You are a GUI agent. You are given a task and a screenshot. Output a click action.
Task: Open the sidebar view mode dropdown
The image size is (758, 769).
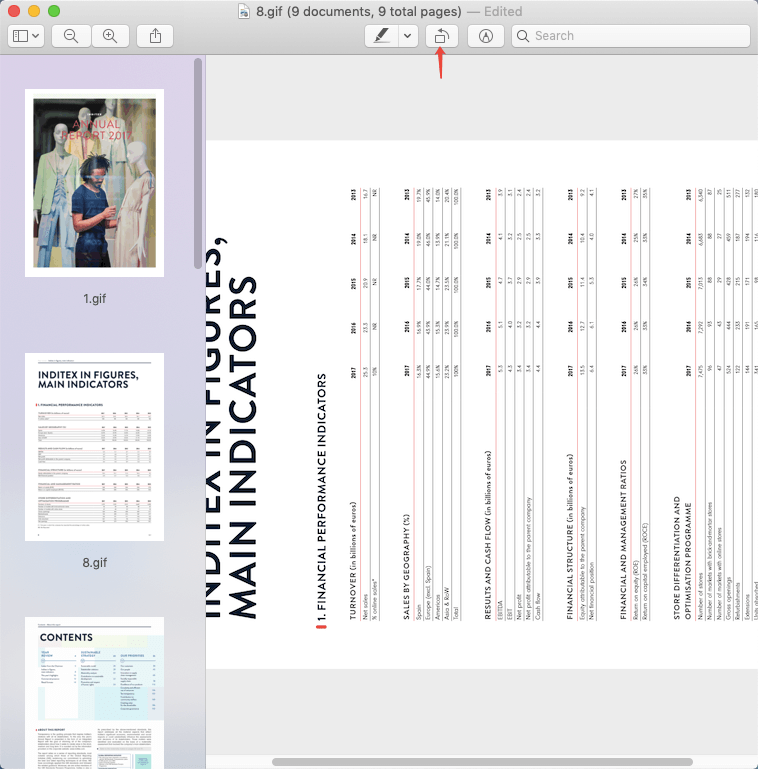[26, 36]
